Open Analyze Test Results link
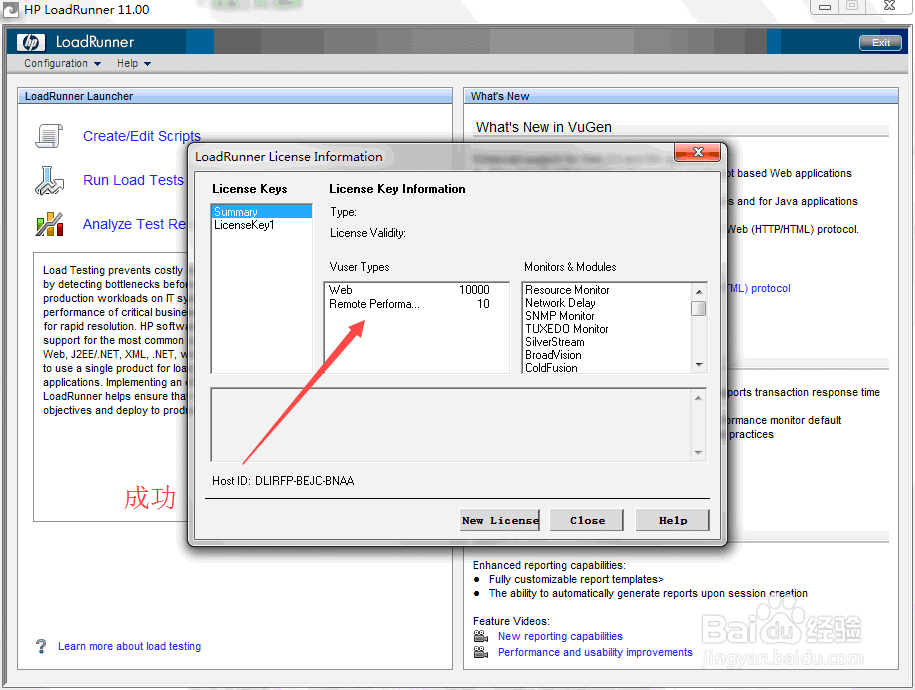The height and width of the screenshot is (690, 915). [135, 224]
